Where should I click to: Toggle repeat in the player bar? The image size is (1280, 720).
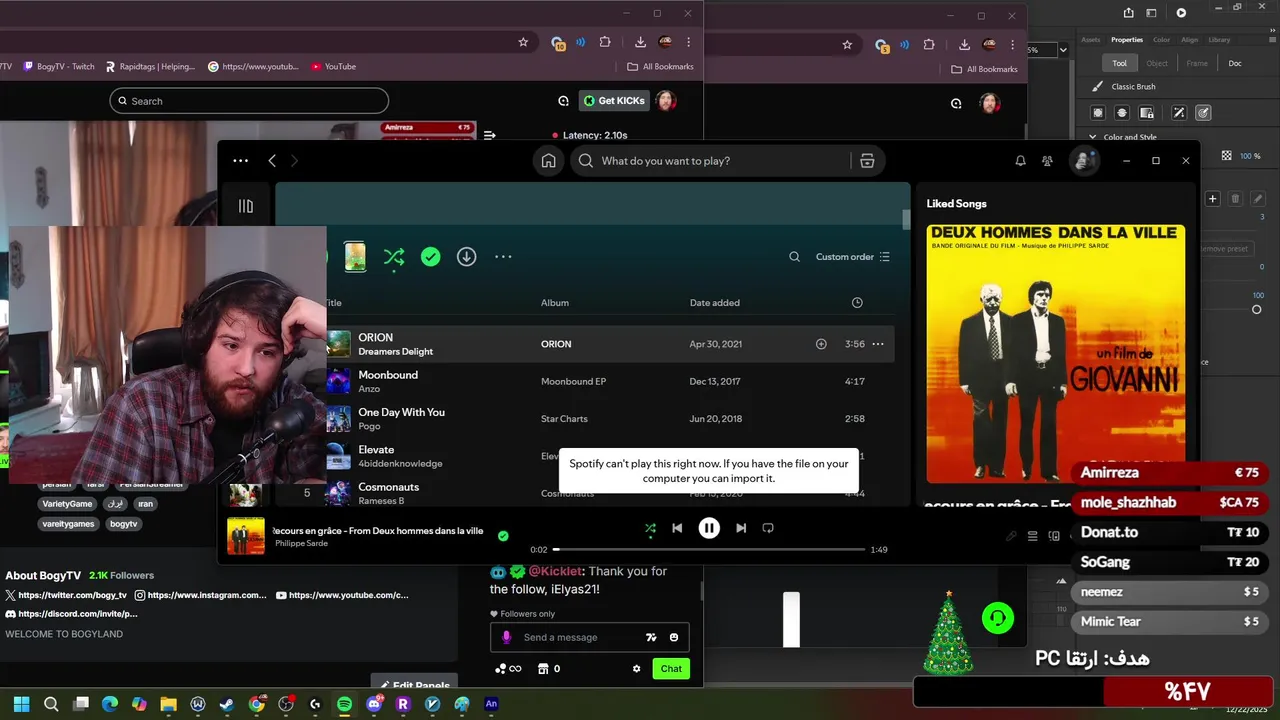pyautogui.click(x=768, y=528)
